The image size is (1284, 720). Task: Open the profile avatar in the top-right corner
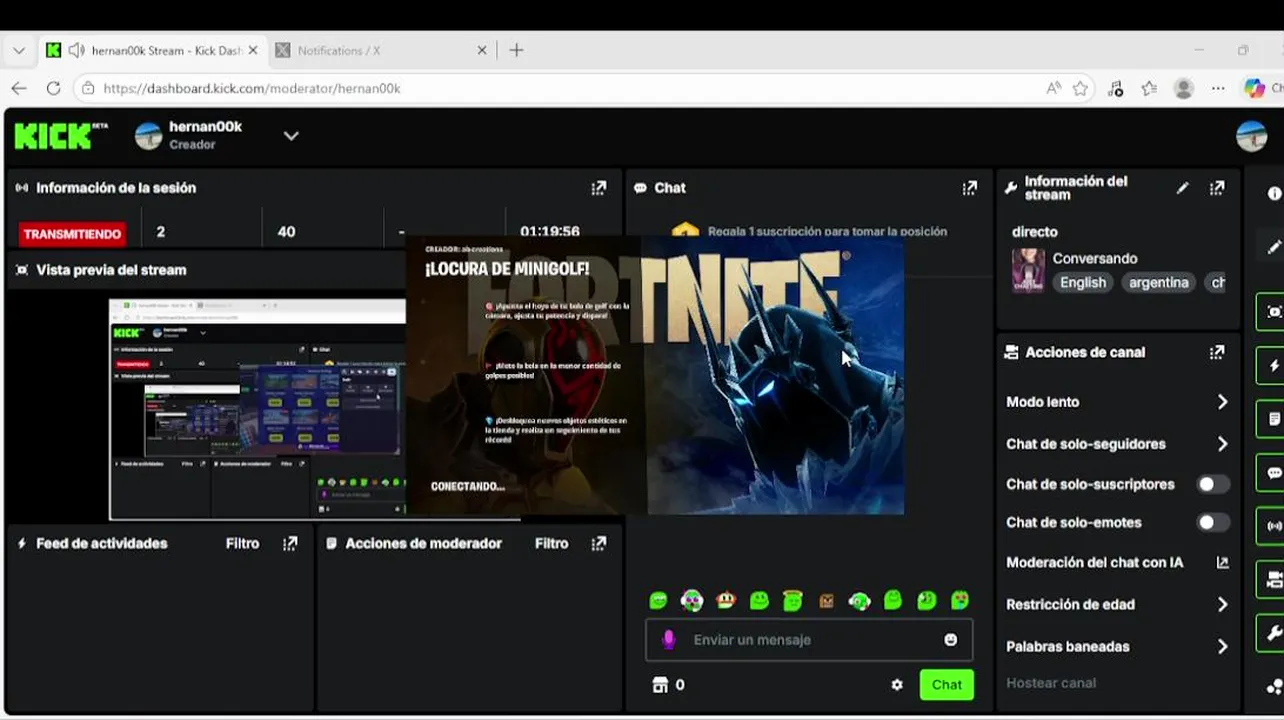[x=1252, y=136]
